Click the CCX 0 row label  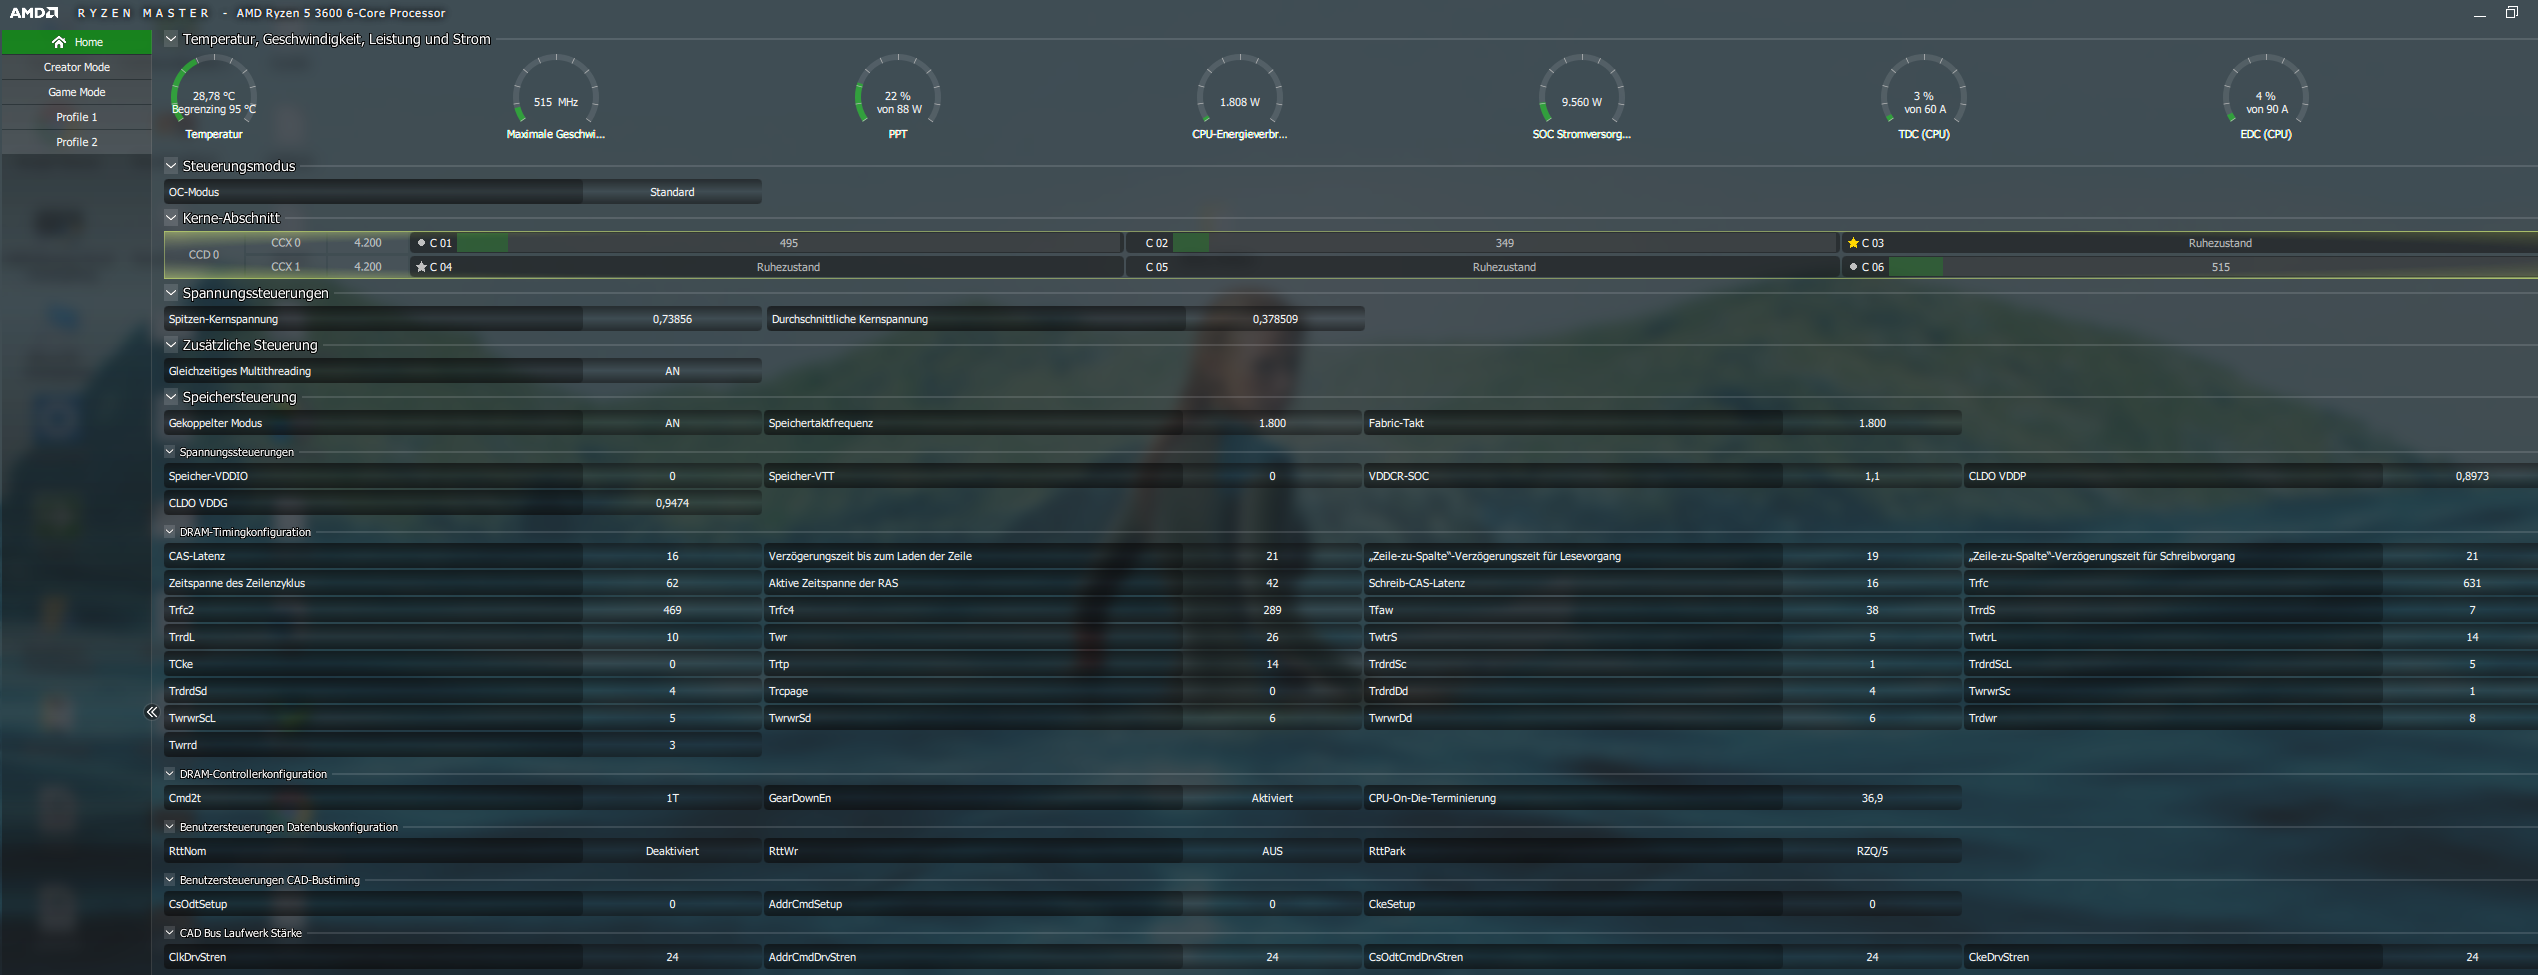[286, 243]
